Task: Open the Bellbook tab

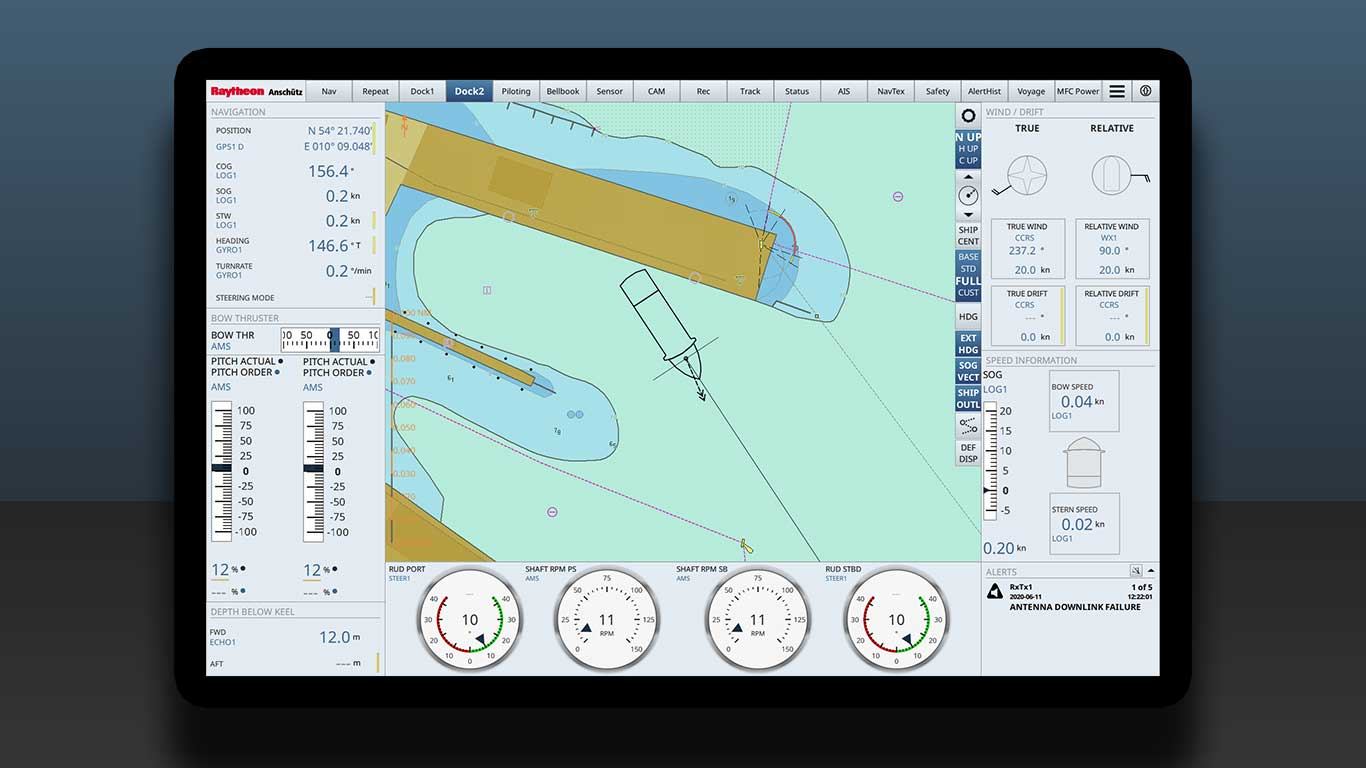Action: (563, 91)
